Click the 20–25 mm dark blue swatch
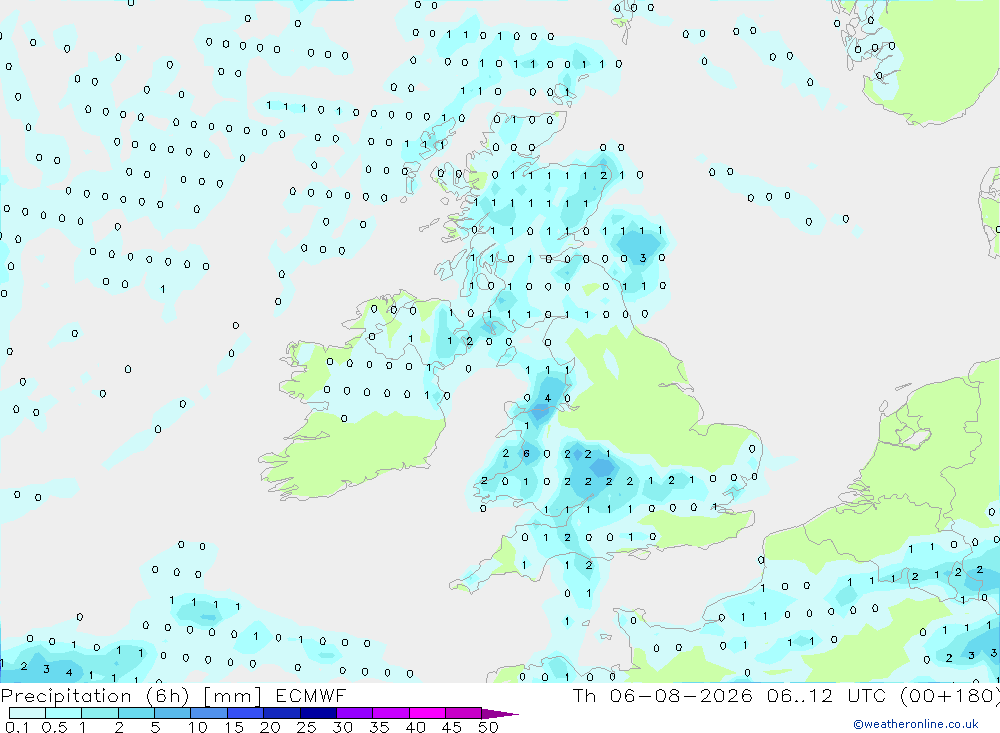The height and width of the screenshot is (733, 1000). pos(282,713)
